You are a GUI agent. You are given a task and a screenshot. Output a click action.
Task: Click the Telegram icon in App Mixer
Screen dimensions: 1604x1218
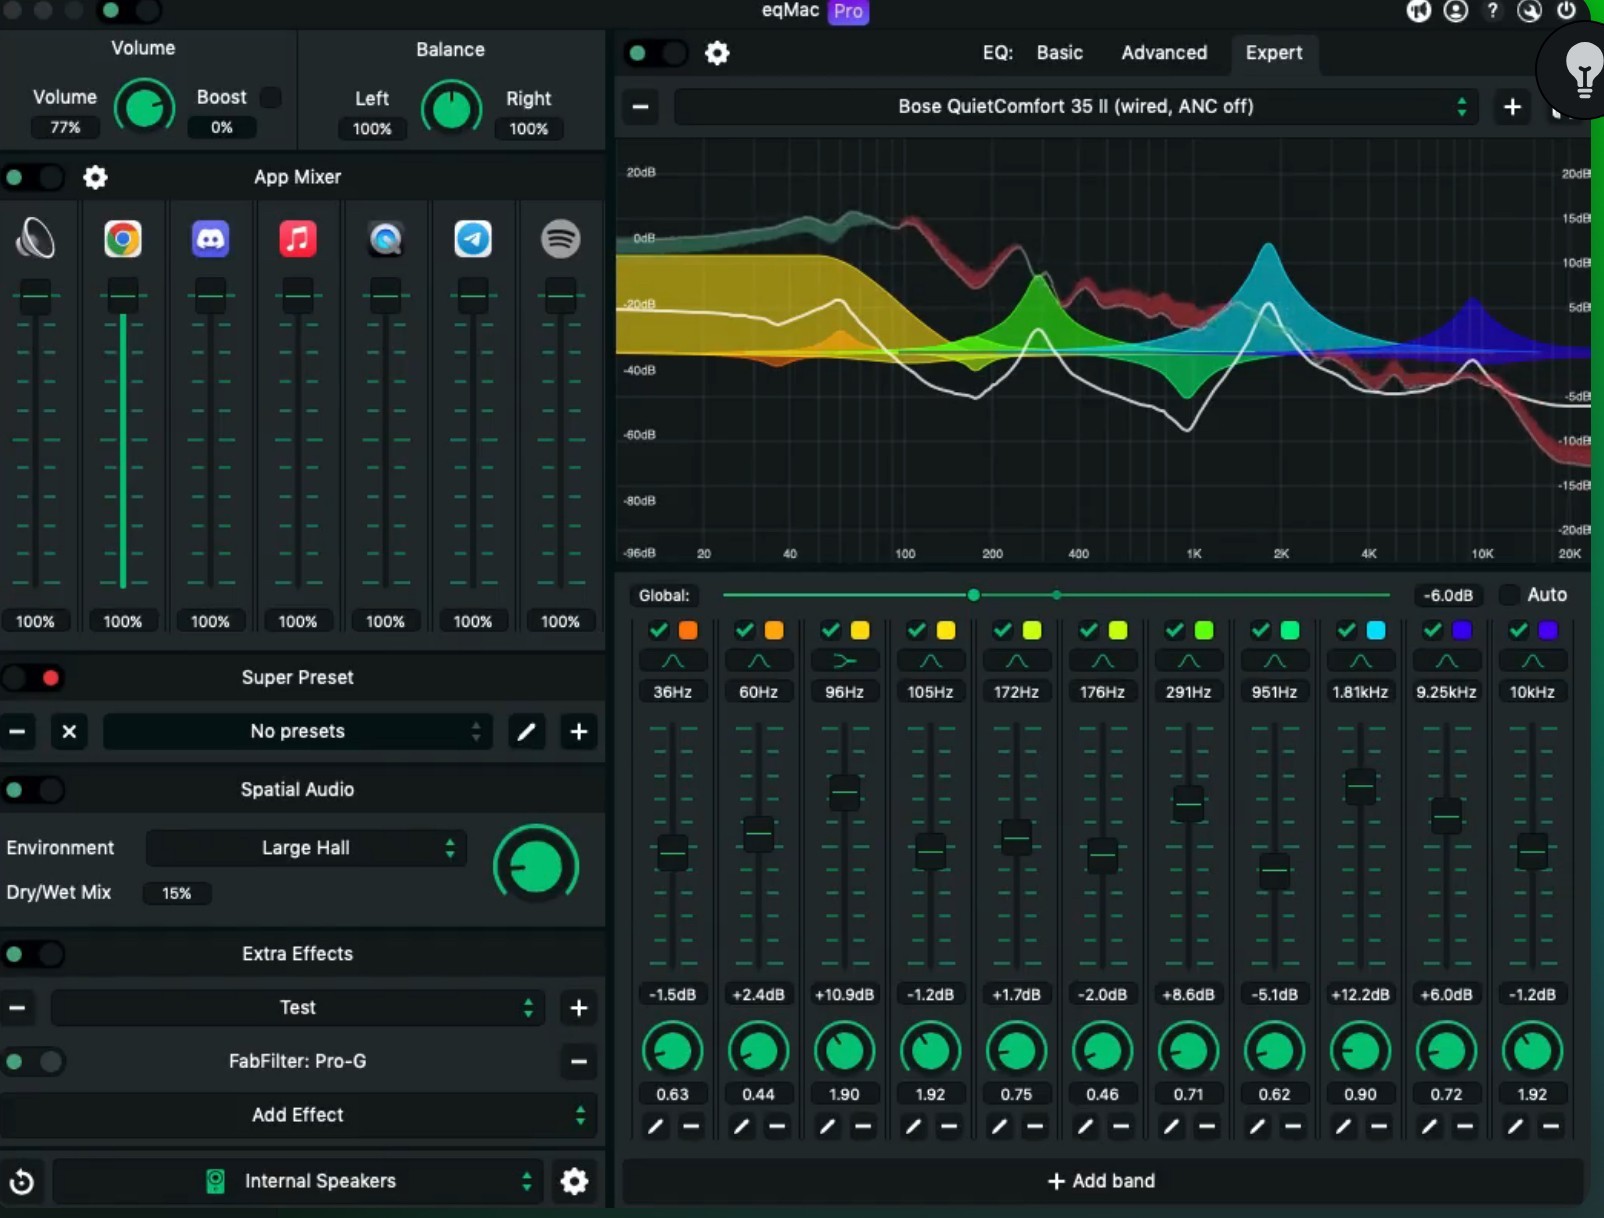click(473, 239)
